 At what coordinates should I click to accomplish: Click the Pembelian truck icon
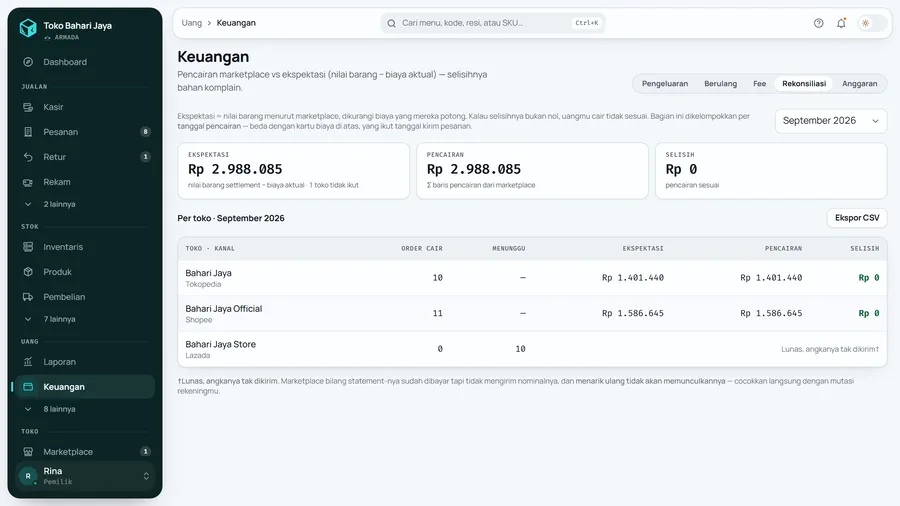(28, 297)
